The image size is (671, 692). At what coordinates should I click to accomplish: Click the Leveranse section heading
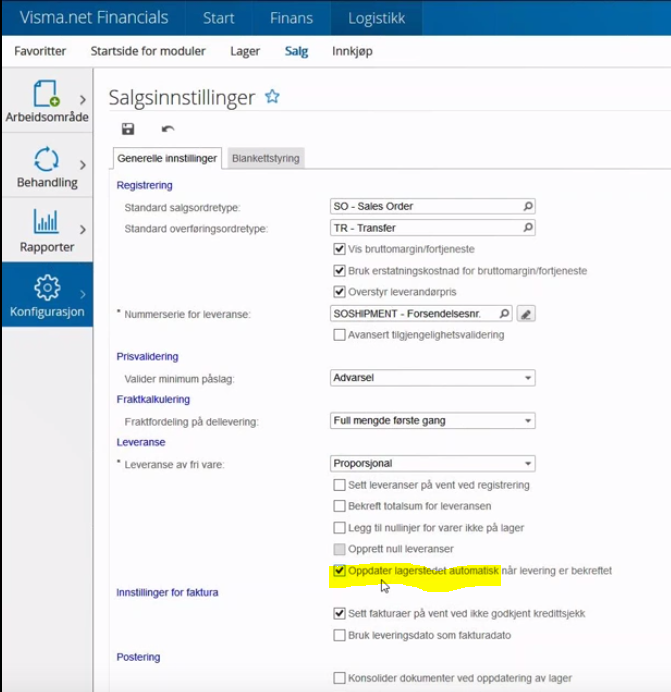(x=141, y=442)
